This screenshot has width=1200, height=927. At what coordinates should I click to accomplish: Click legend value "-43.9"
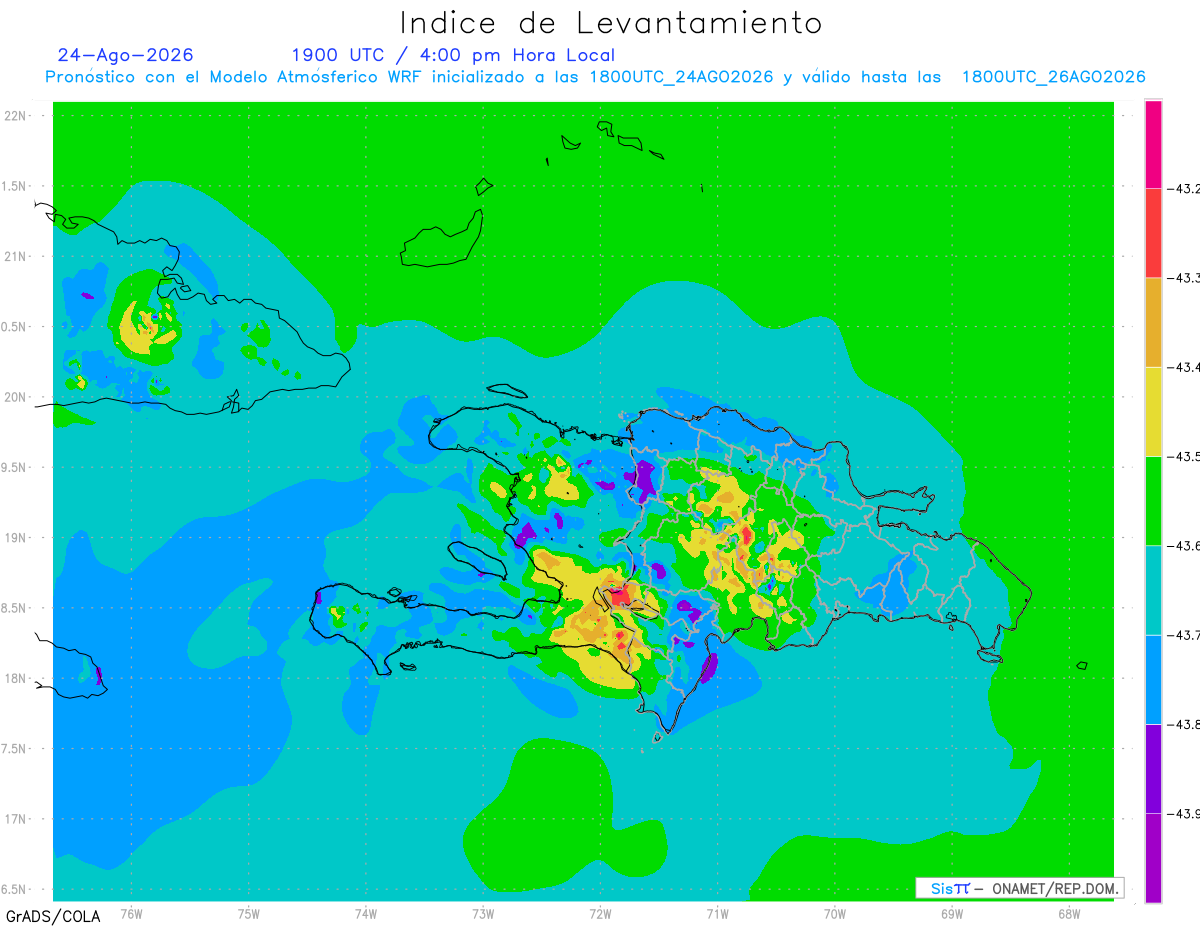(x=1184, y=813)
